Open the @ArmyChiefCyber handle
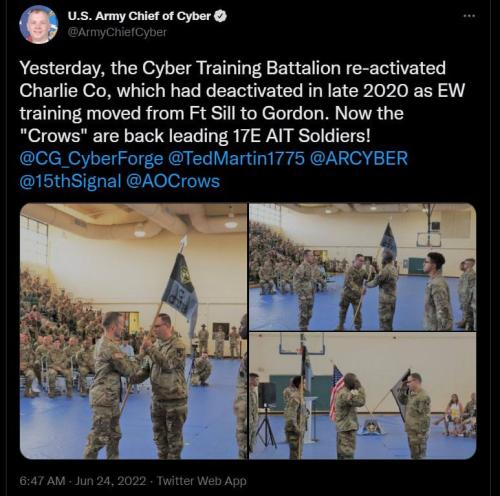This screenshot has height=496, width=500. tap(117, 32)
